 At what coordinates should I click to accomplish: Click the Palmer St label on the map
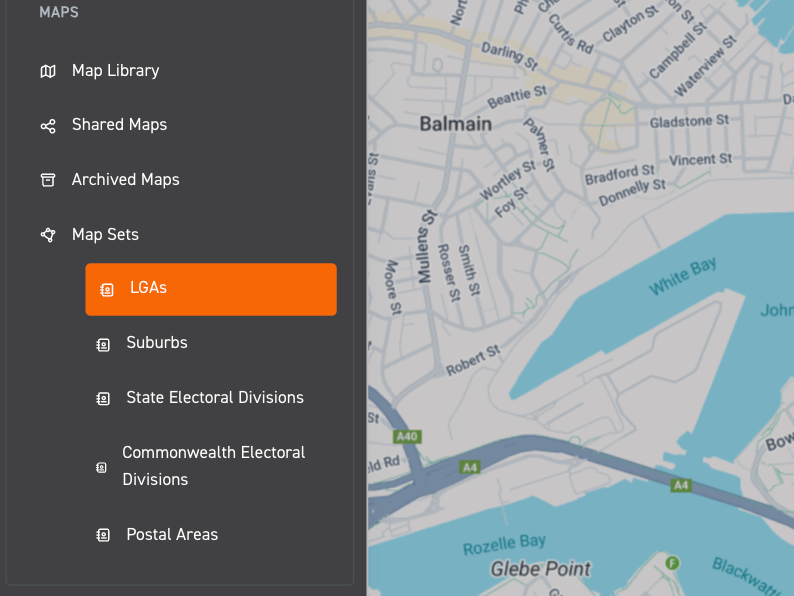click(540, 144)
